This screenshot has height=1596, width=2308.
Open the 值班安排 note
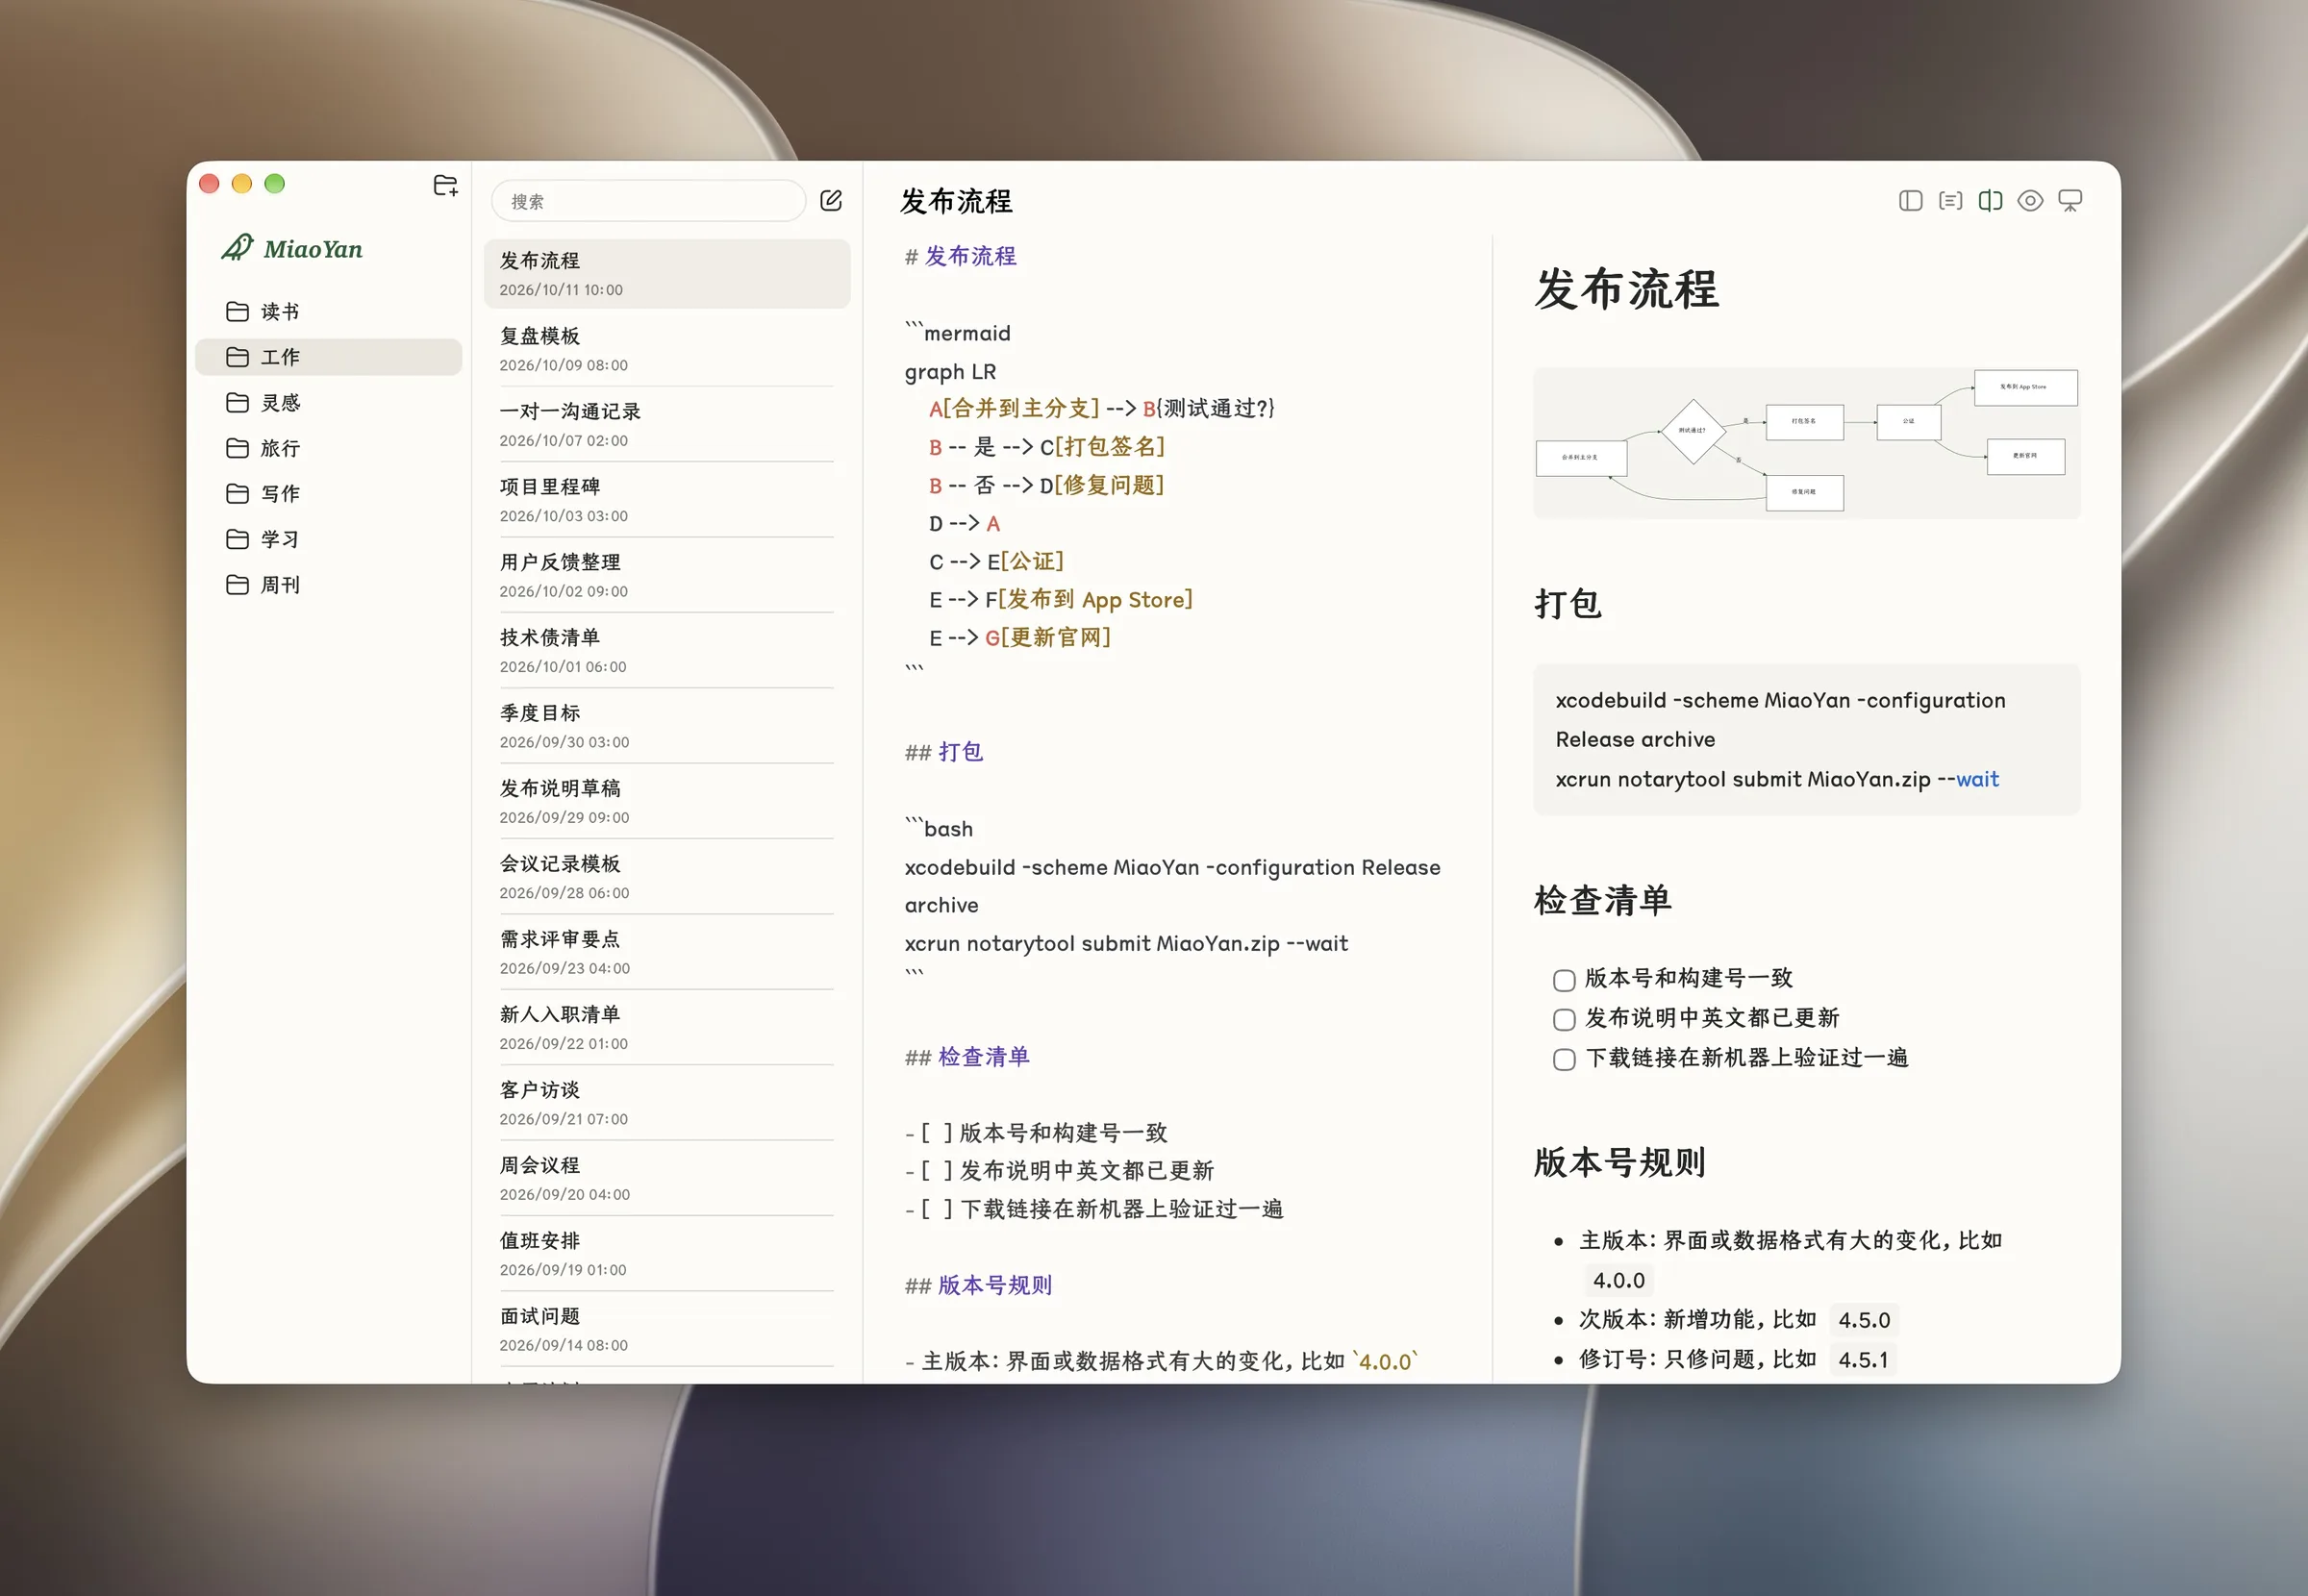point(667,1254)
